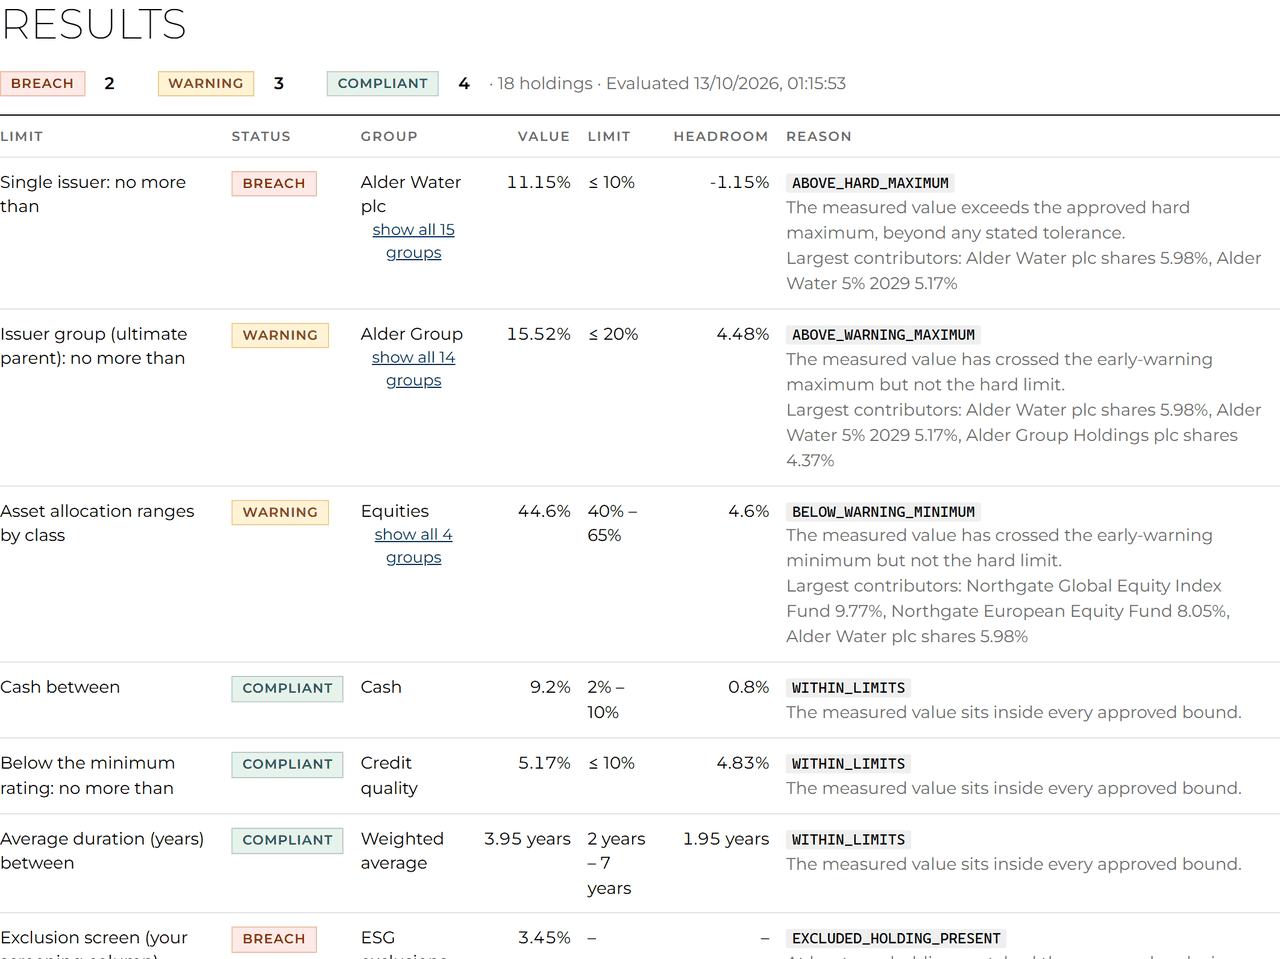The width and height of the screenshot is (1280, 959).
Task: Click the RESULTS page heading
Action: (x=93, y=23)
